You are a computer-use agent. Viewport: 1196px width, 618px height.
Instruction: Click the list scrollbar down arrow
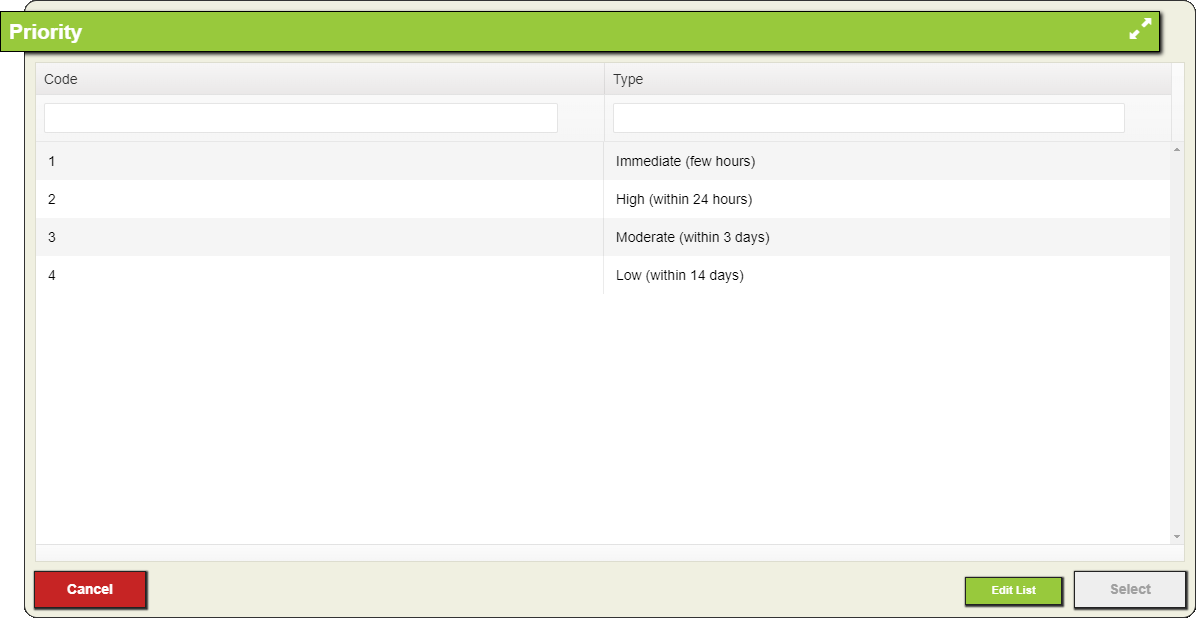(x=1177, y=537)
